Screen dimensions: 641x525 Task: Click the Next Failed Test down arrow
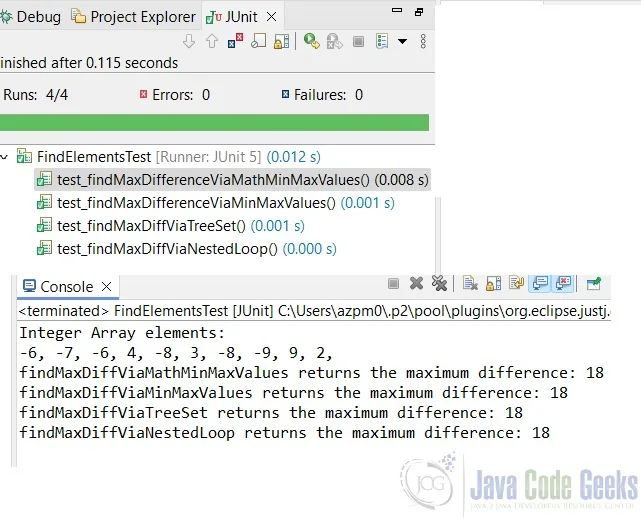click(188, 41)
